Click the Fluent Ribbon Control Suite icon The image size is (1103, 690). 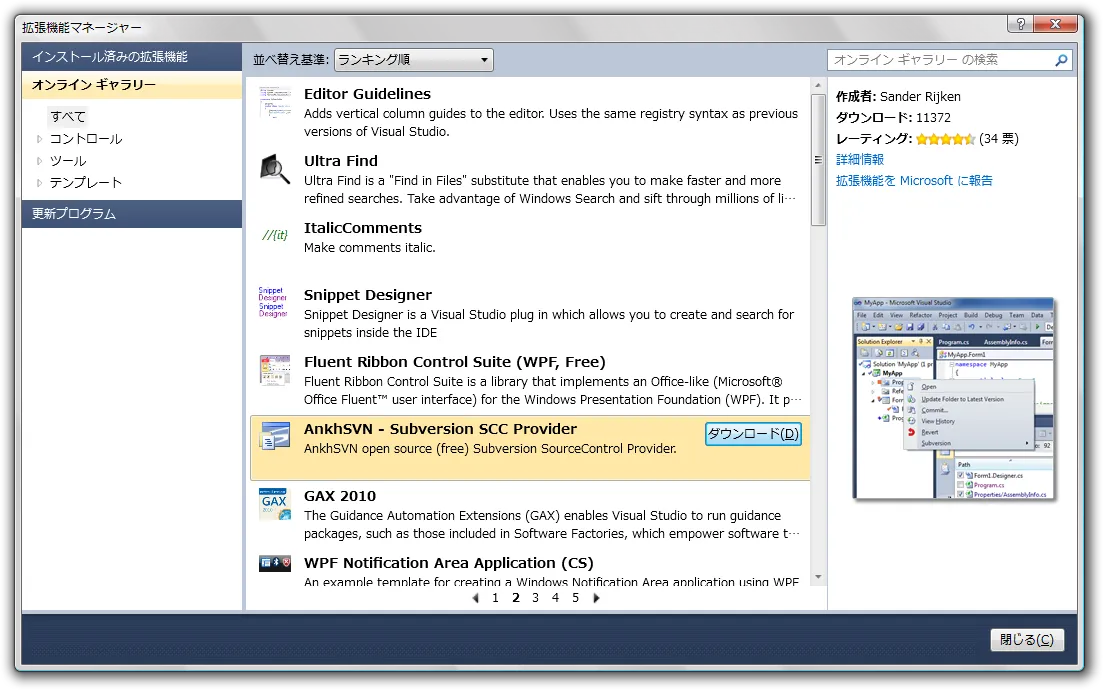(x=274, y=370)
